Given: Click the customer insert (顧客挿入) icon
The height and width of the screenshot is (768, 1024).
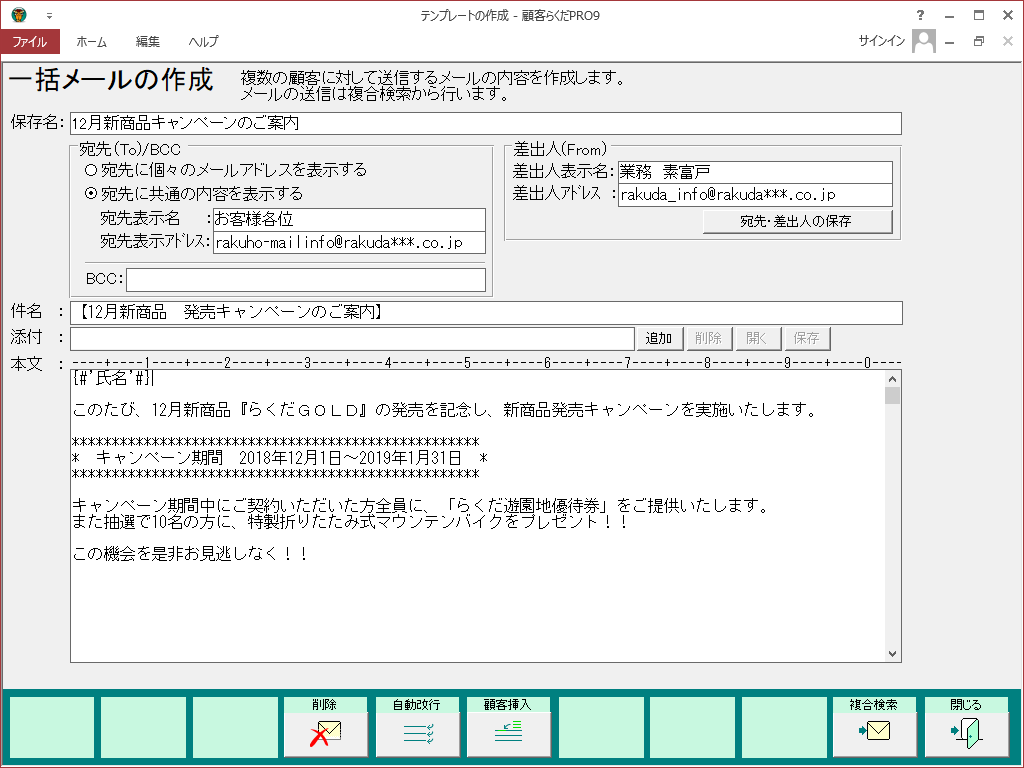Looking at the screenshot, I should 509,734.
